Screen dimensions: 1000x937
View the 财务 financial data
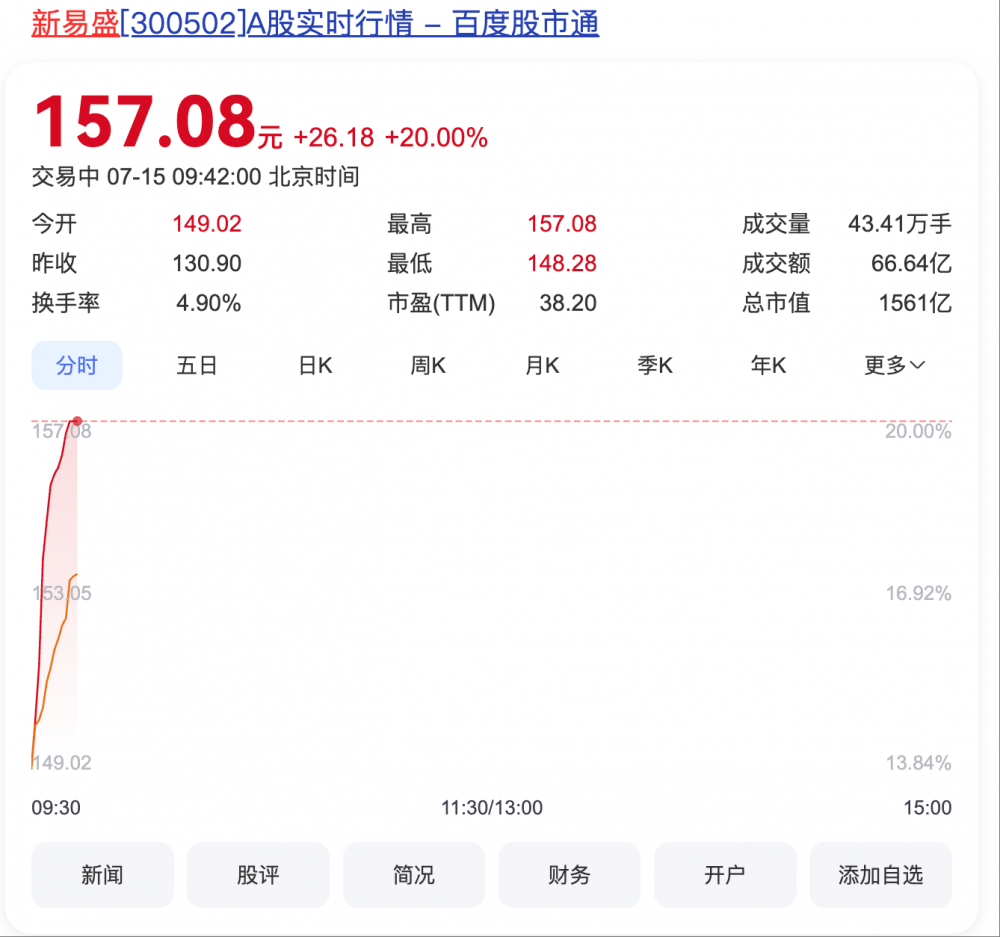click(569, 875)
